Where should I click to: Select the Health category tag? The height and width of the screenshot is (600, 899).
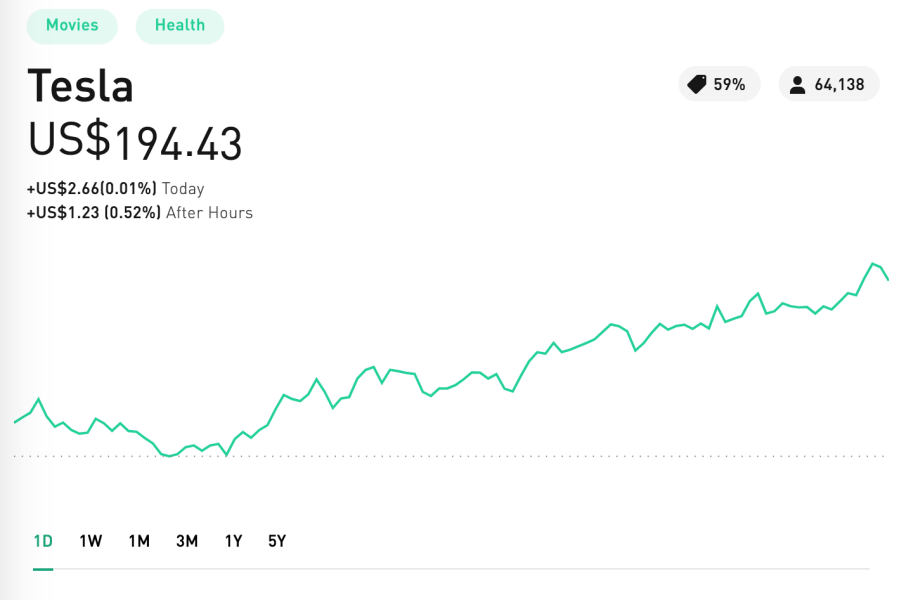pos(180,25)
